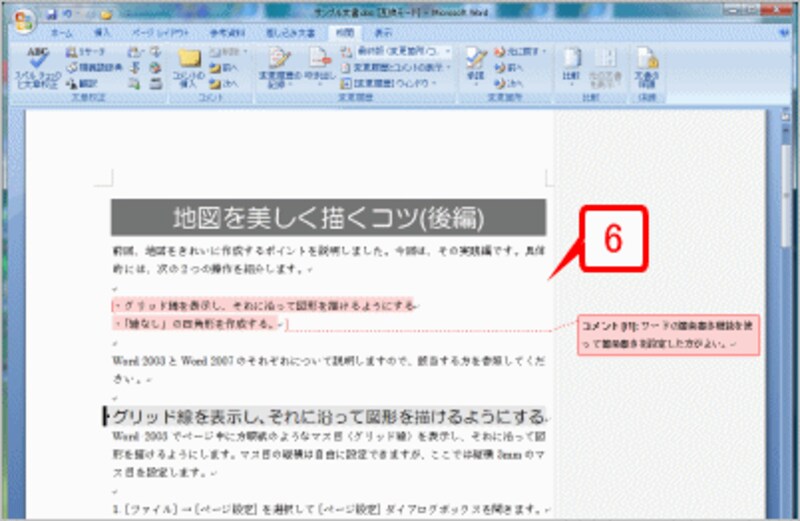Open 文書の保護 protect document
The width and height of the screenshot is (800, 521).
click(x=646, y=68)
